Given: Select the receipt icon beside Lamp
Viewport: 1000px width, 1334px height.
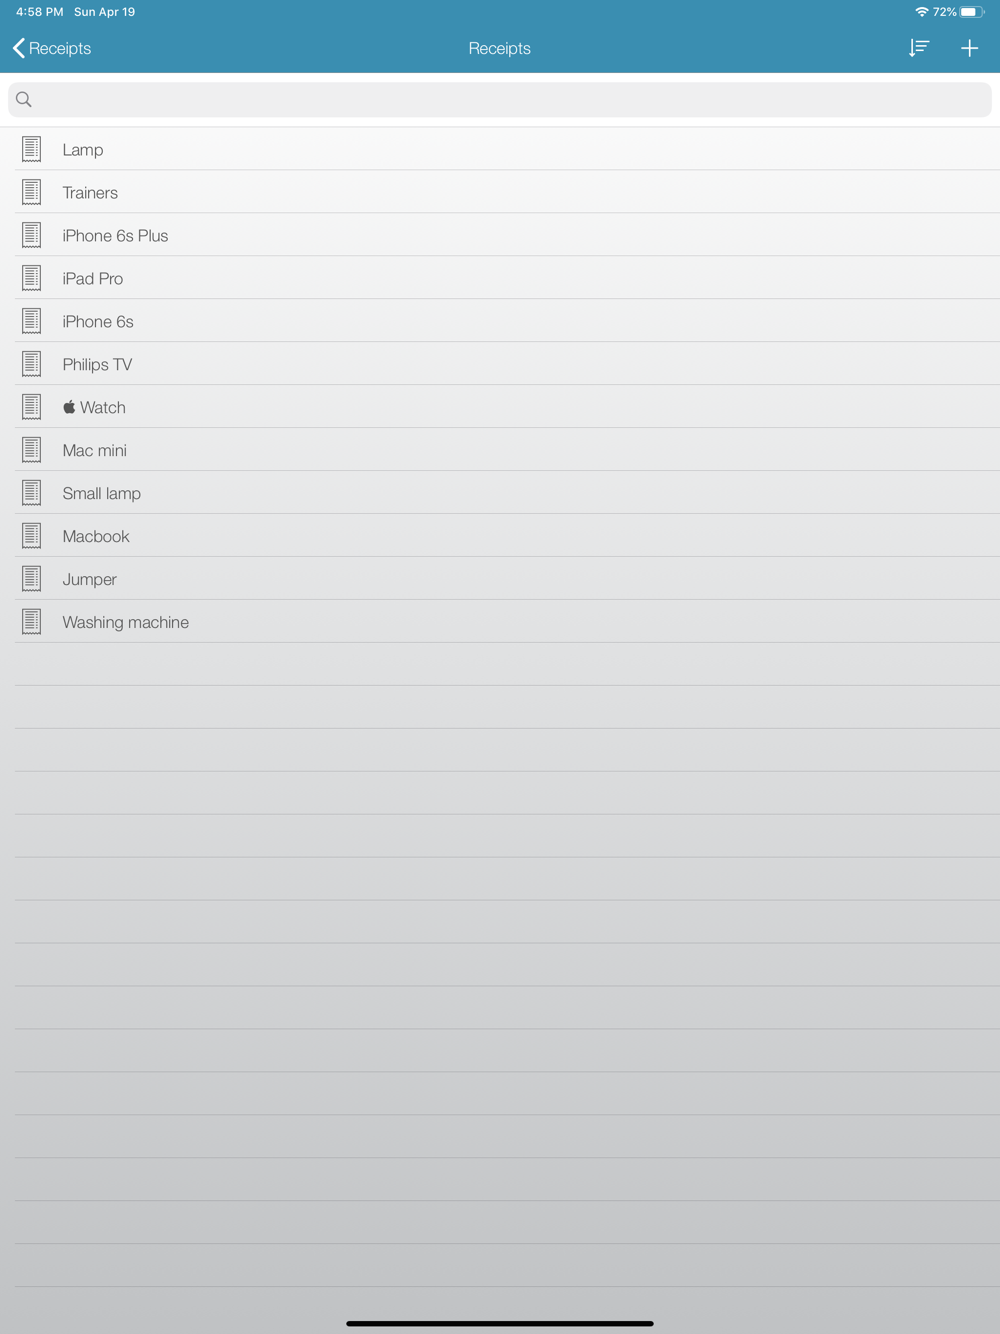Looking at the screenshot, I should (32, 149).
